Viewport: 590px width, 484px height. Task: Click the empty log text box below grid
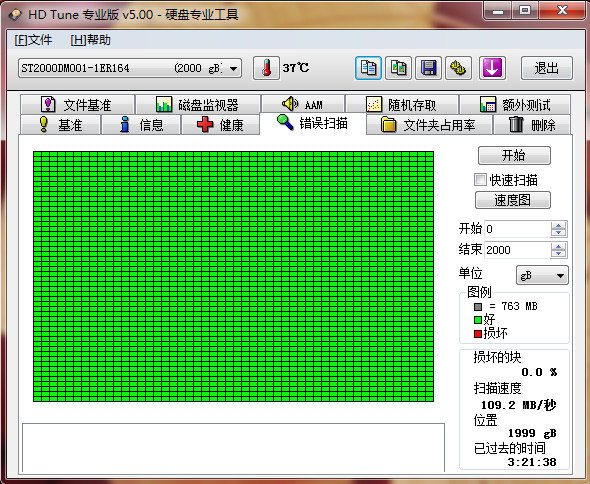233,447
